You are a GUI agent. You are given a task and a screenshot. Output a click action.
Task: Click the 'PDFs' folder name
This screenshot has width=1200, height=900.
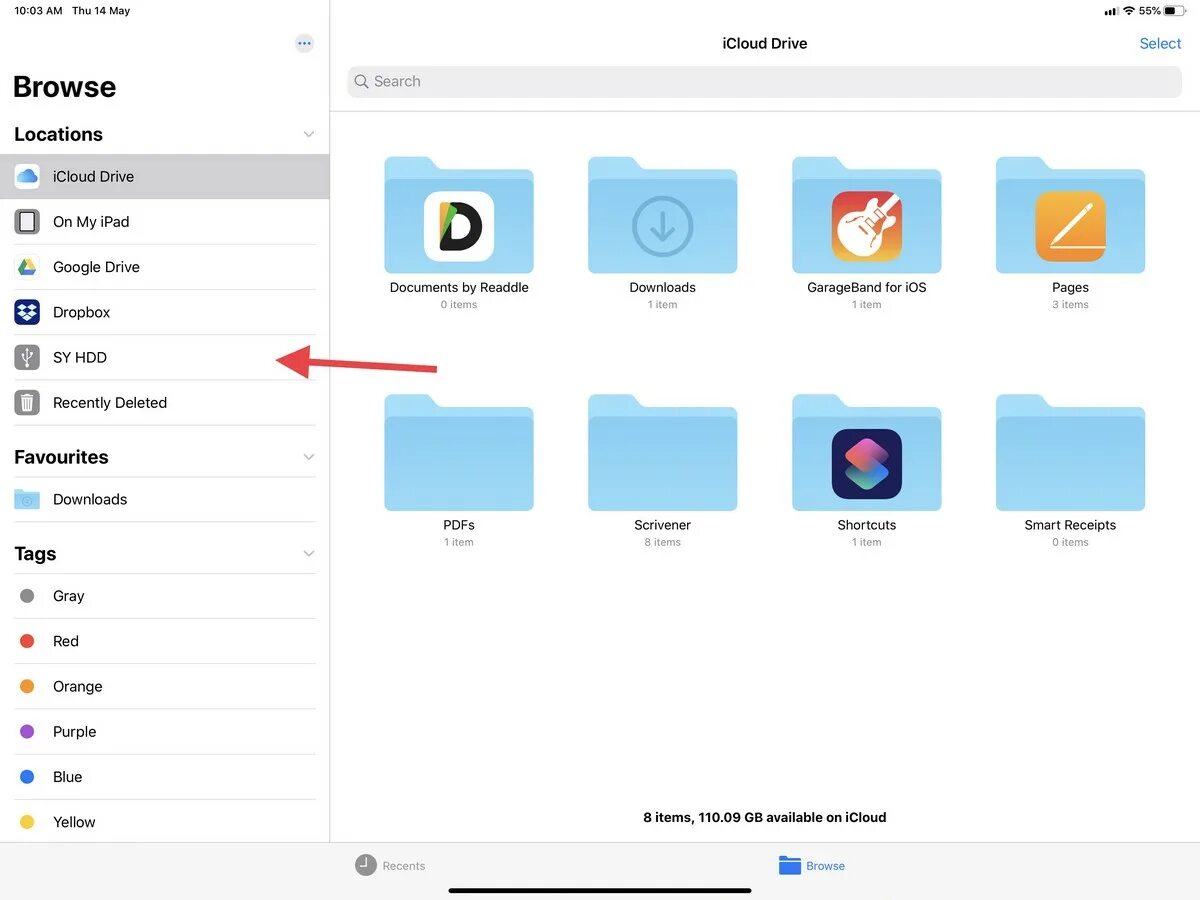pos(459,525)
